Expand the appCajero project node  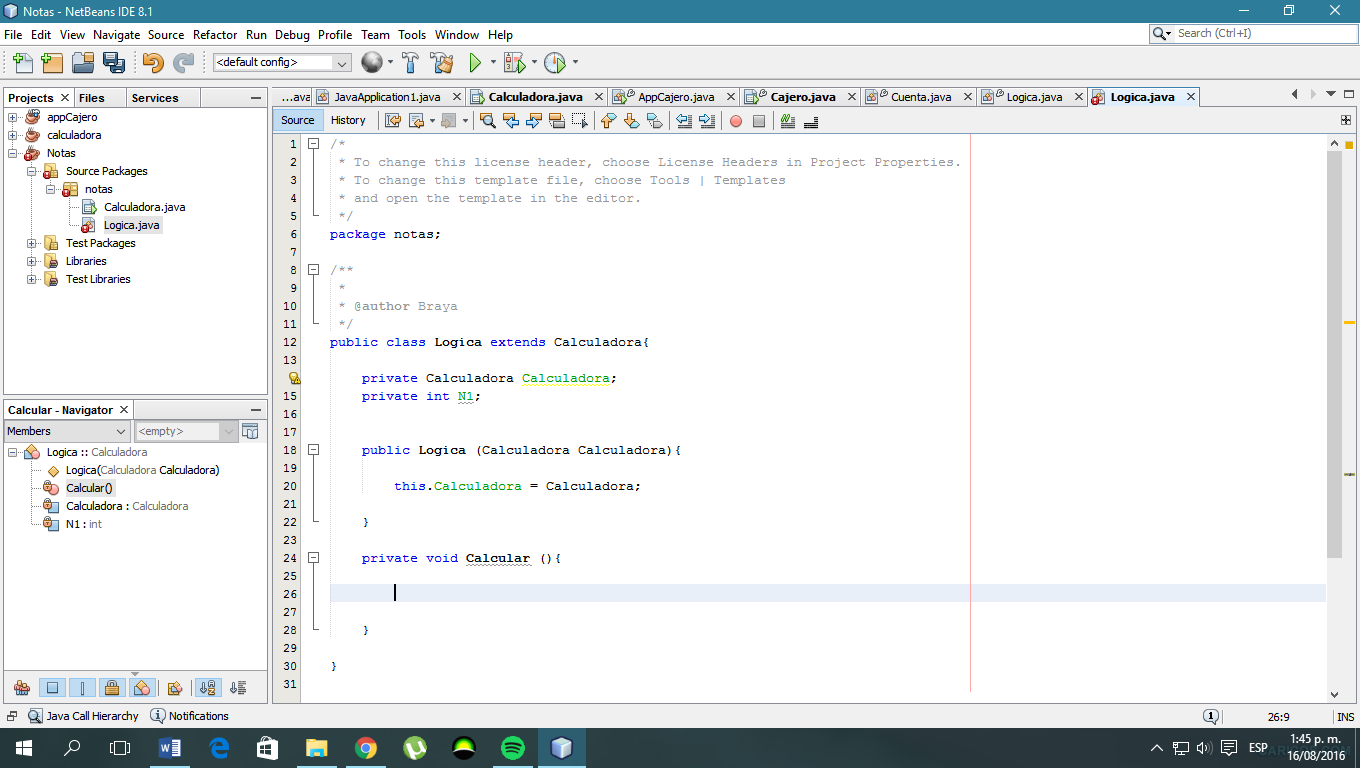click(13, 117)
